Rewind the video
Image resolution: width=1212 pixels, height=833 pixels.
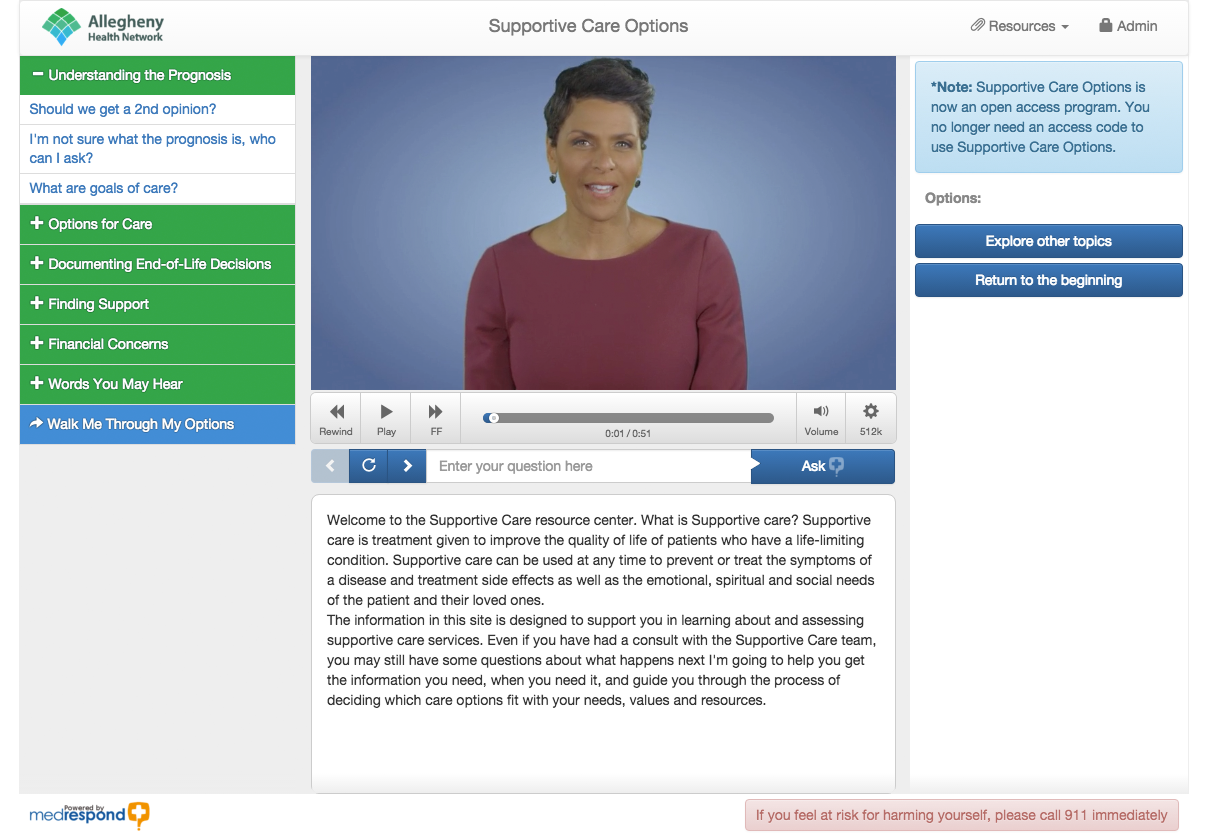(336, 418)
